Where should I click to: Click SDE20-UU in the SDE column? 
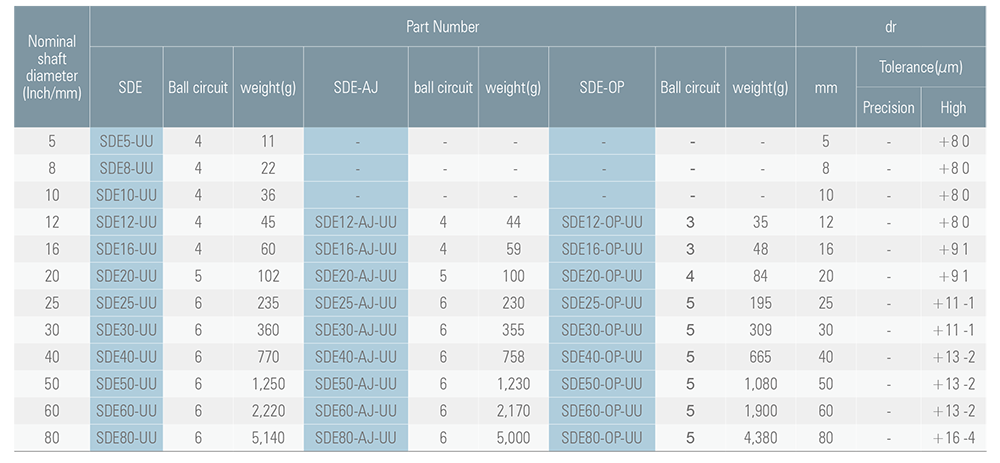[125, 276]
